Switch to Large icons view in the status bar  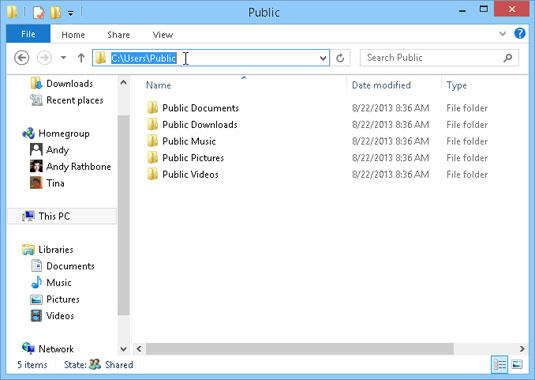tap(517, 365)
